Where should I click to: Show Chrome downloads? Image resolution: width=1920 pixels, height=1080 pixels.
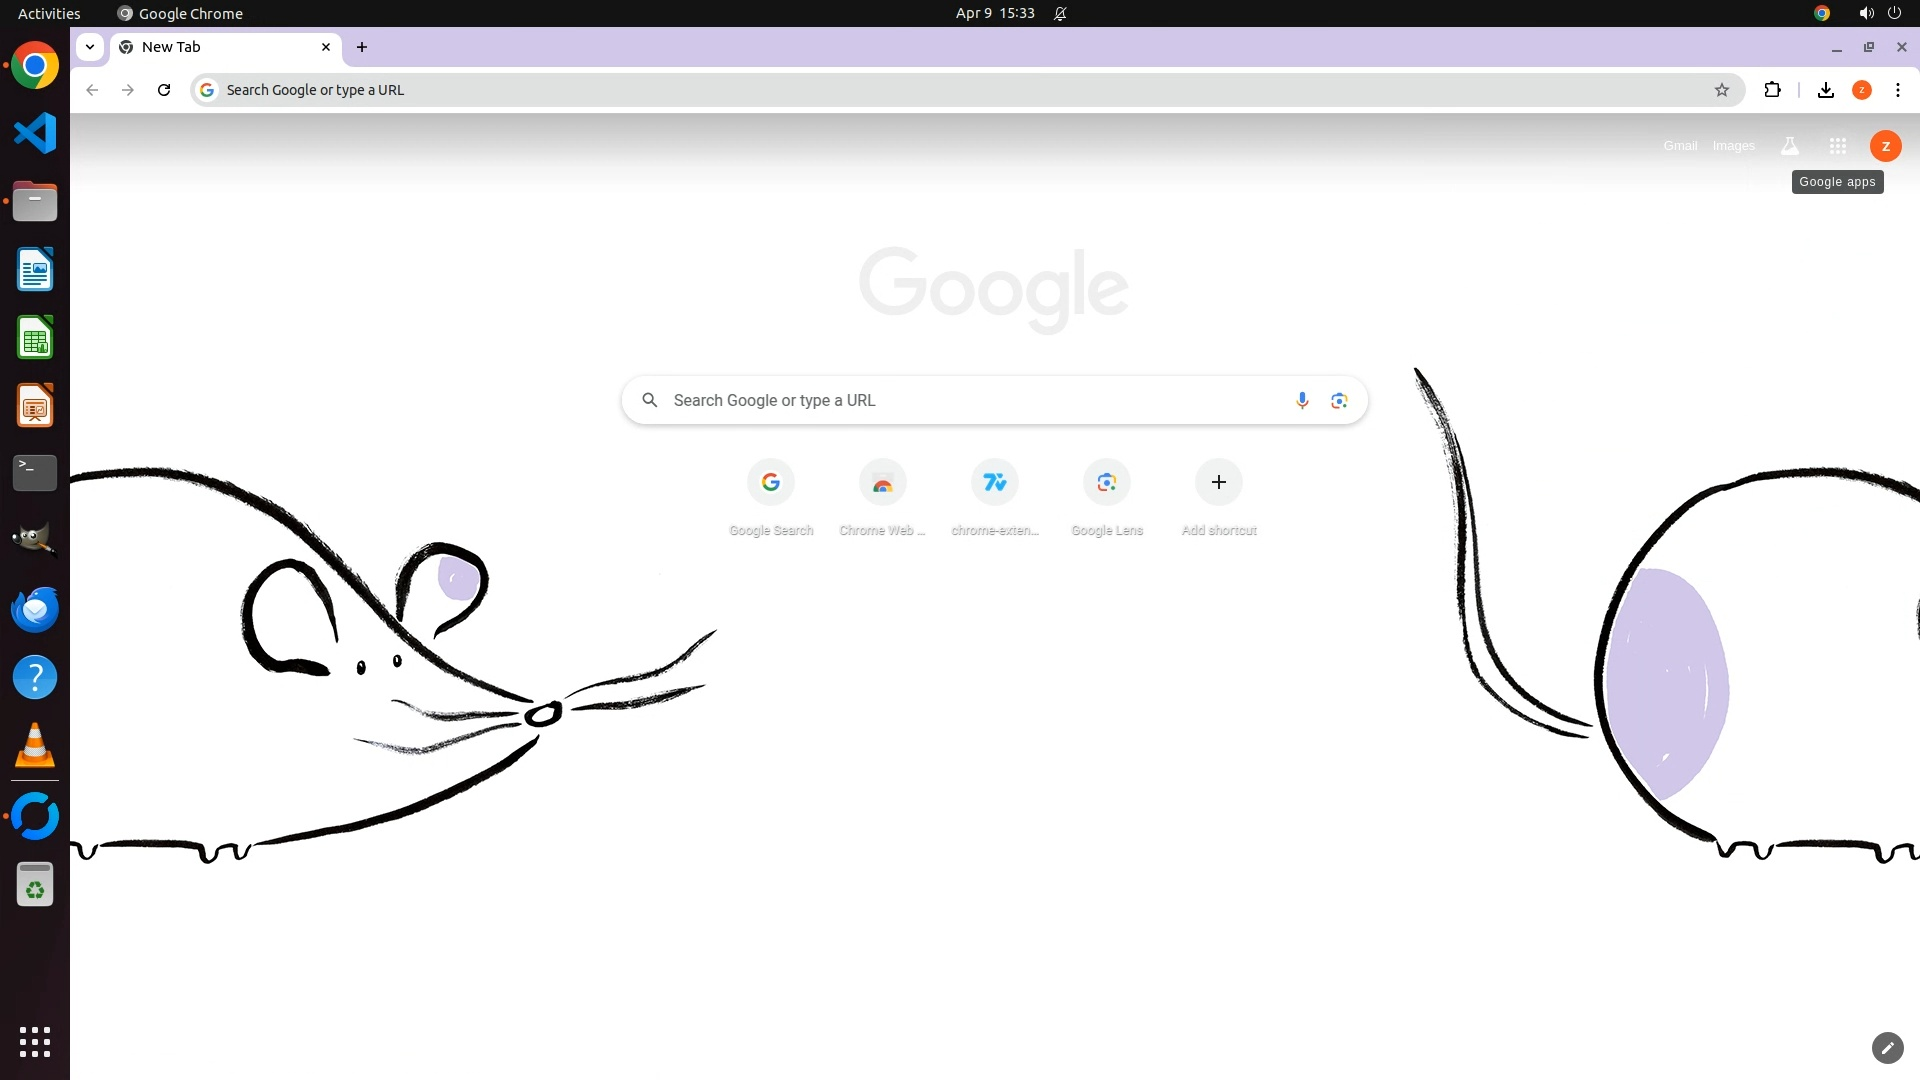pyautogui.click(x=1825, y=90)
